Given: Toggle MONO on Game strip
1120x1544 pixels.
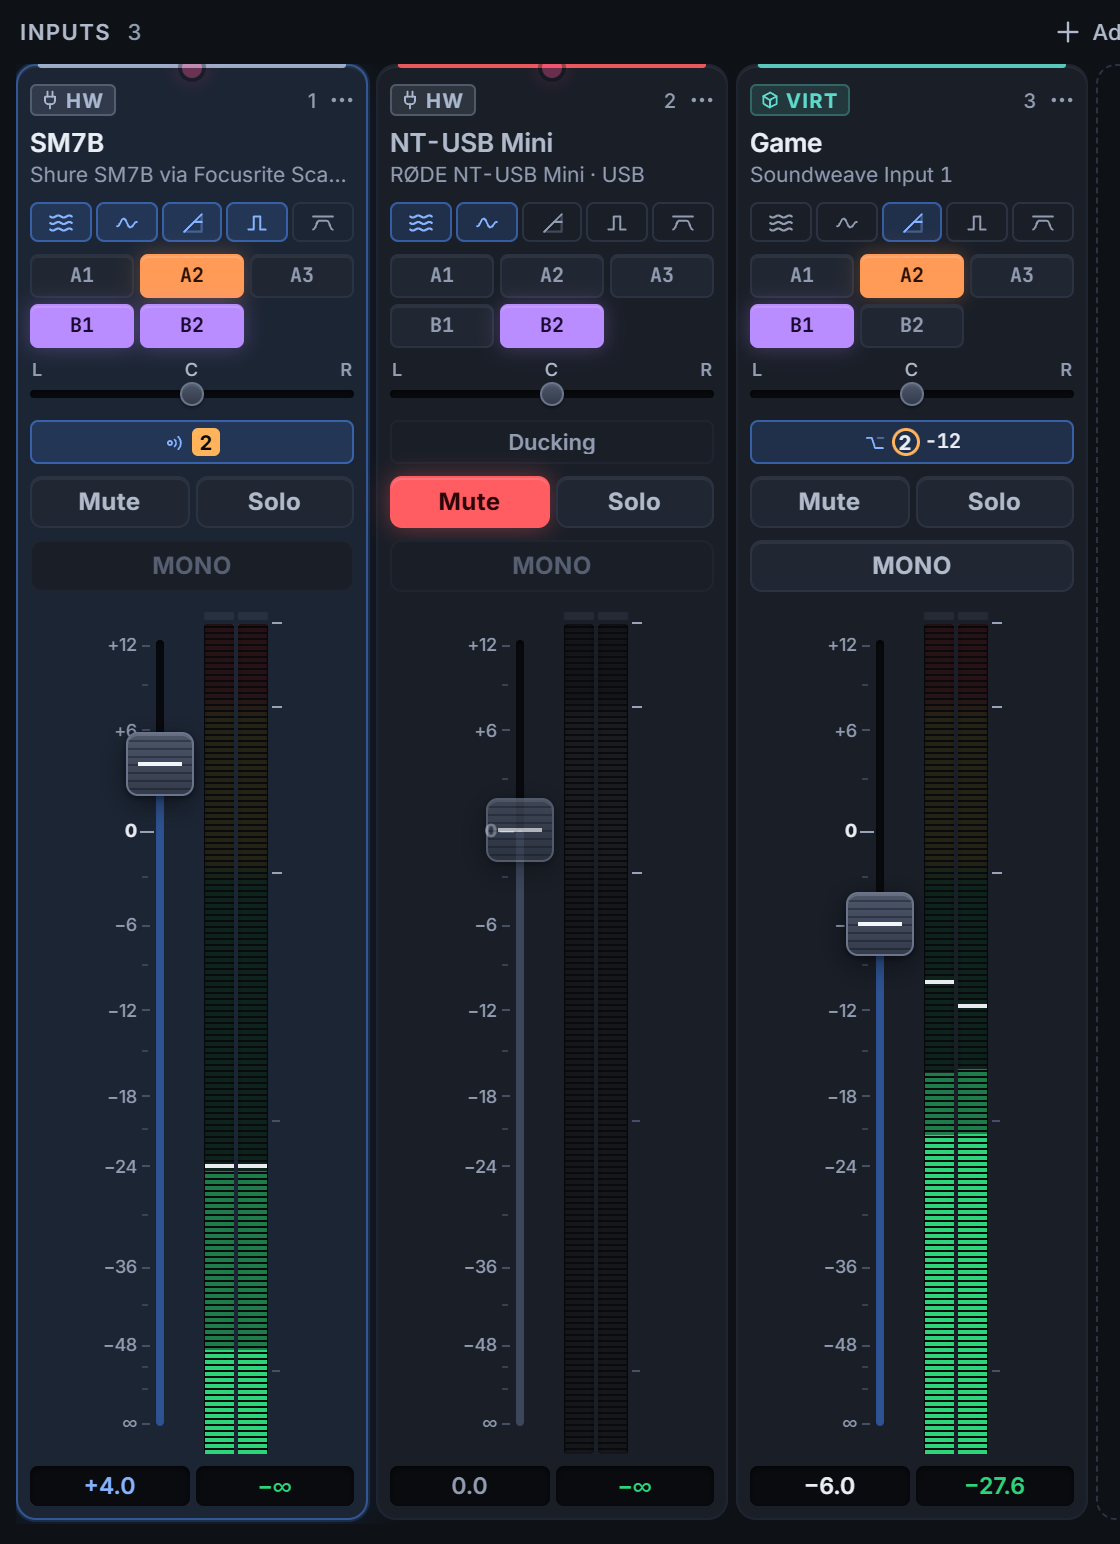Looking at the screenshot, I should coord(912,566).
